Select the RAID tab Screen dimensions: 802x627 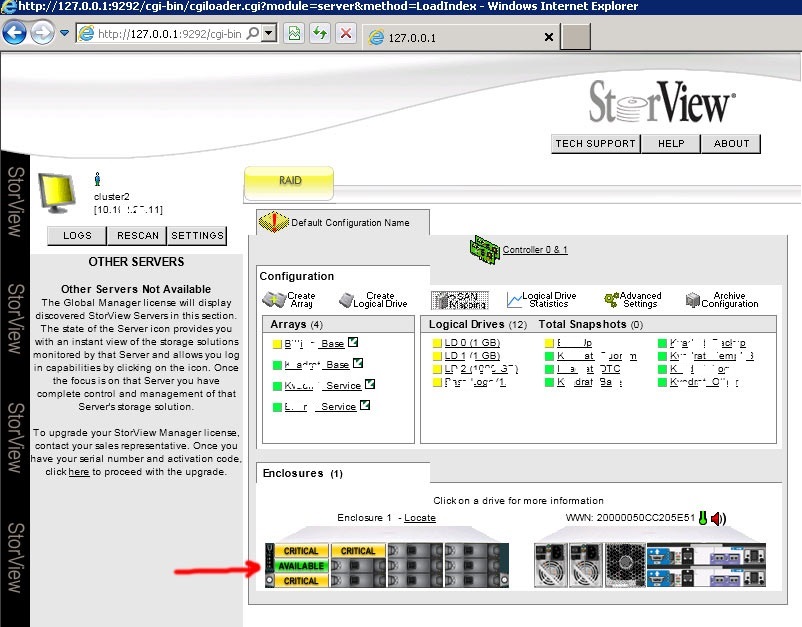click(x=290, y=182)
